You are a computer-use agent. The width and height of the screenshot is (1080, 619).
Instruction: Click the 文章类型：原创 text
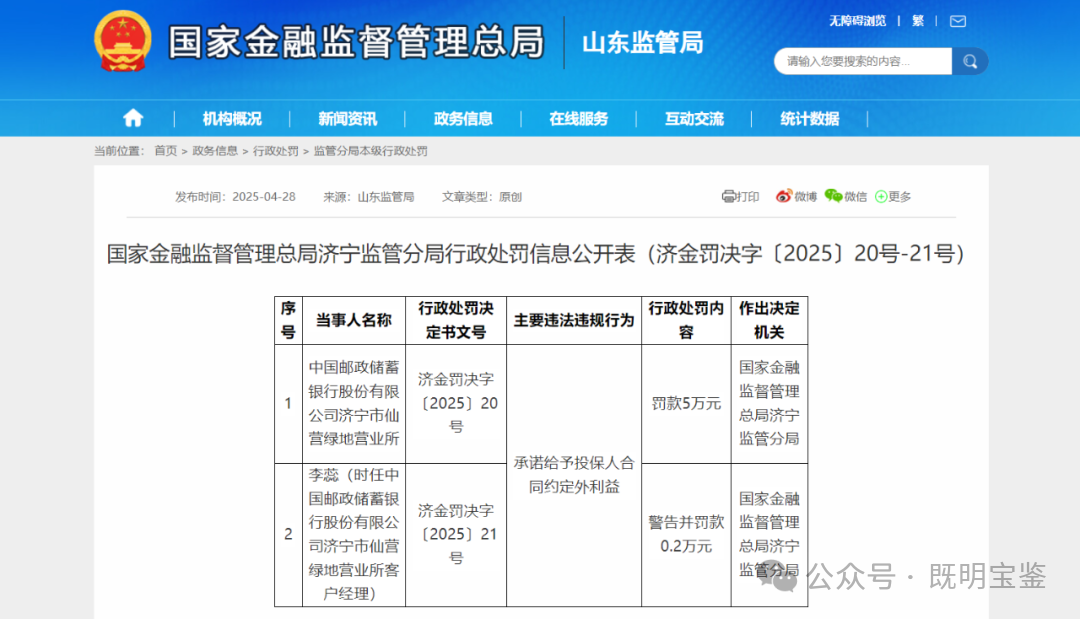coord(481,197)
